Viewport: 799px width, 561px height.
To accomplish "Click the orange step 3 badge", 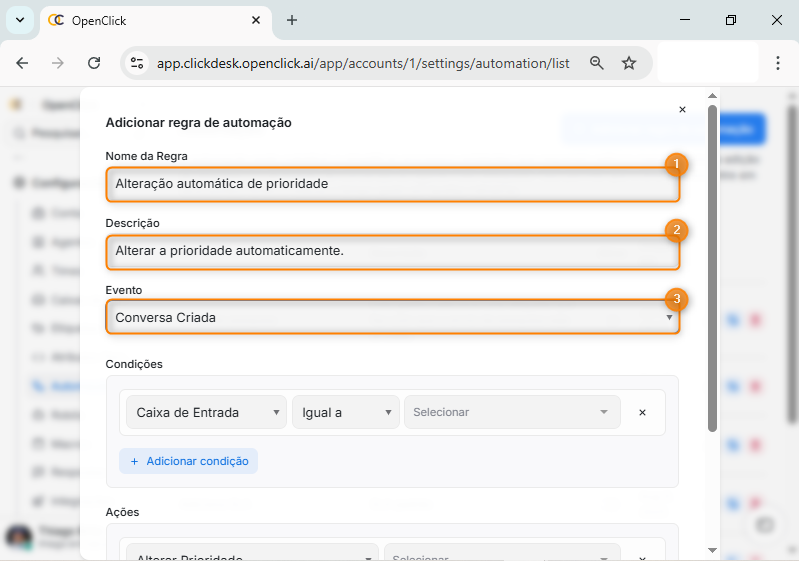I will coord(677,299).
